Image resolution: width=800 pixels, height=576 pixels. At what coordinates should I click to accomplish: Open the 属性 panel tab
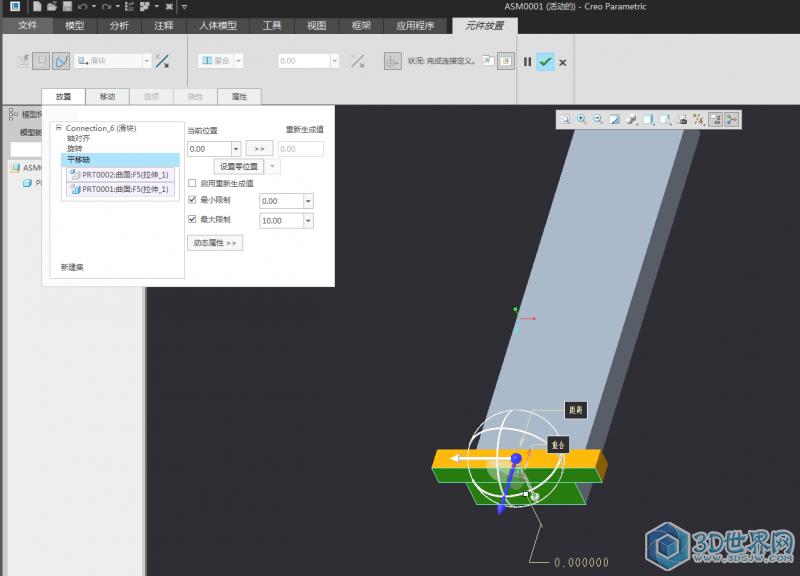[239, 96]
